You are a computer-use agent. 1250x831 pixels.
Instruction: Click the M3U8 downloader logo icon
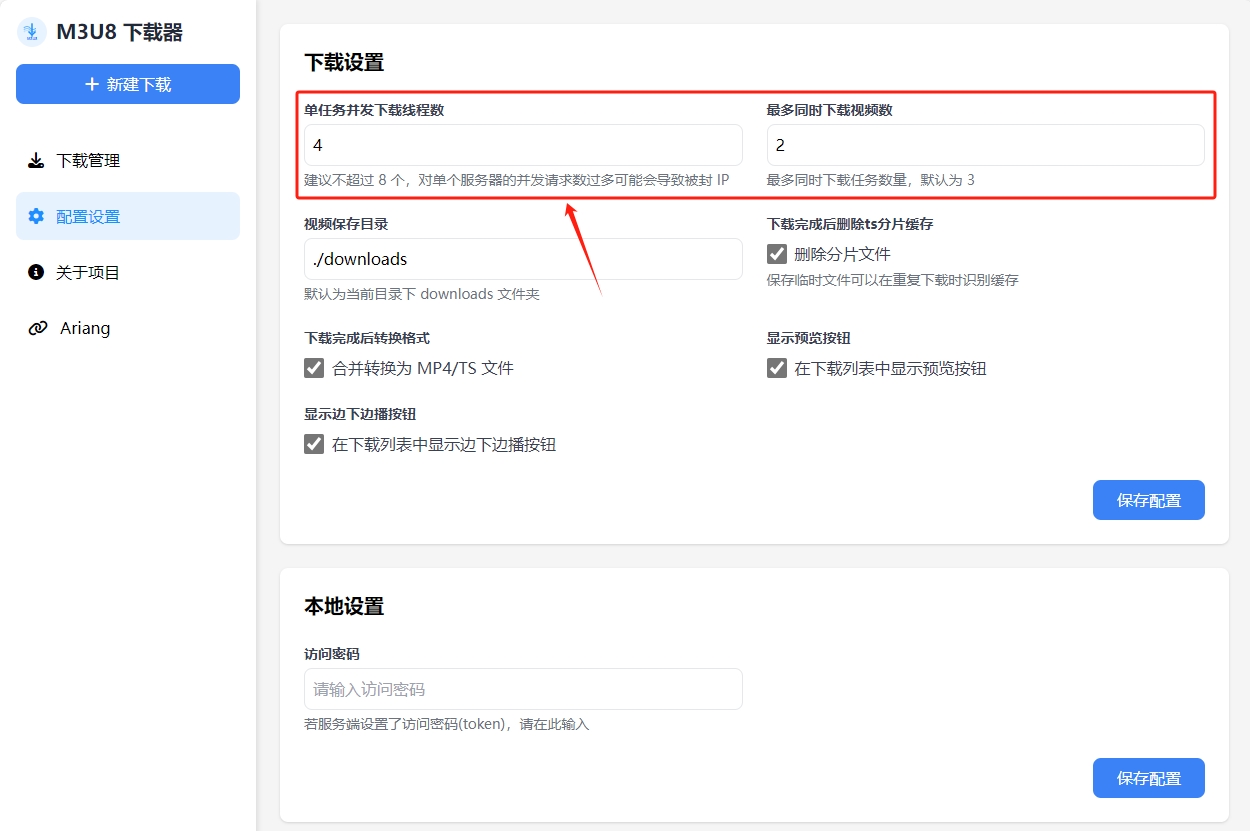click(32, 32)
